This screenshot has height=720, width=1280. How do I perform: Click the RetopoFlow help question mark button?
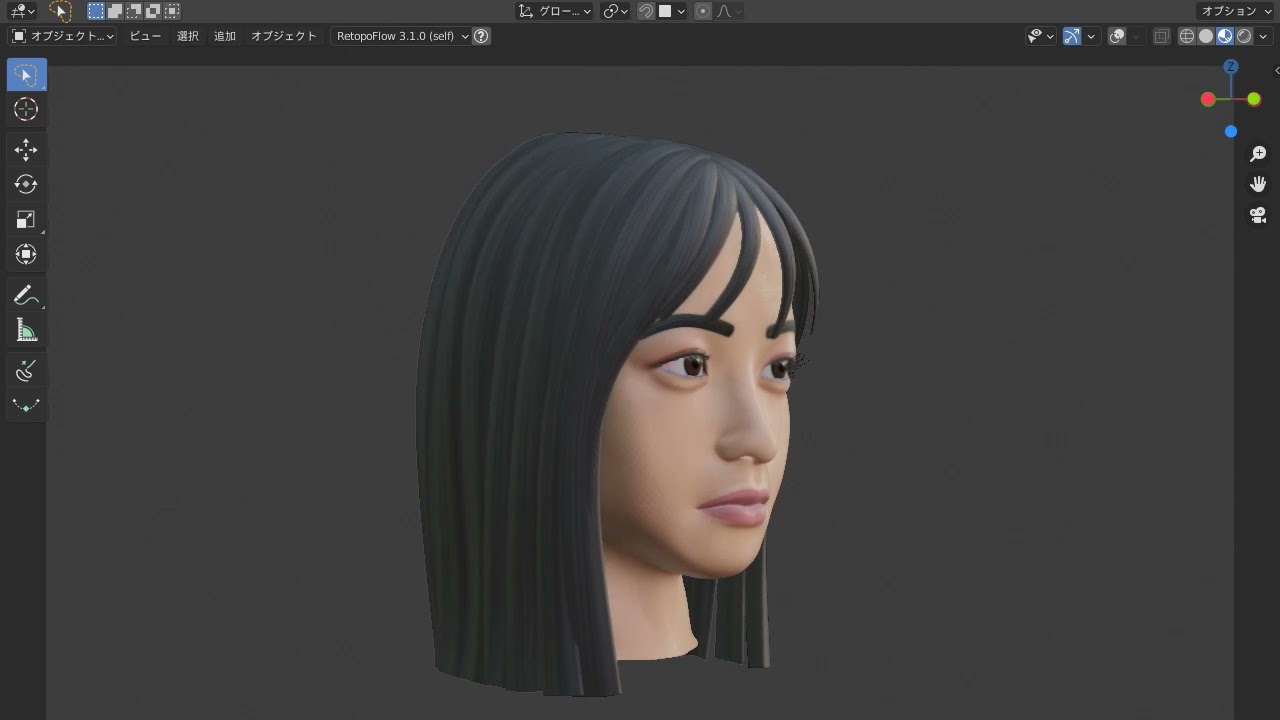(481, 36)
